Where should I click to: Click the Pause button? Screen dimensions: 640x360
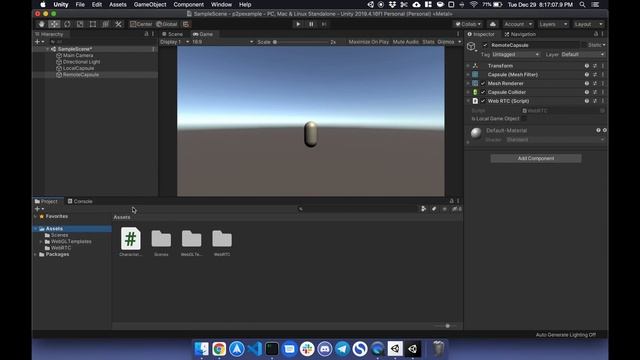(x=311, y=24)
